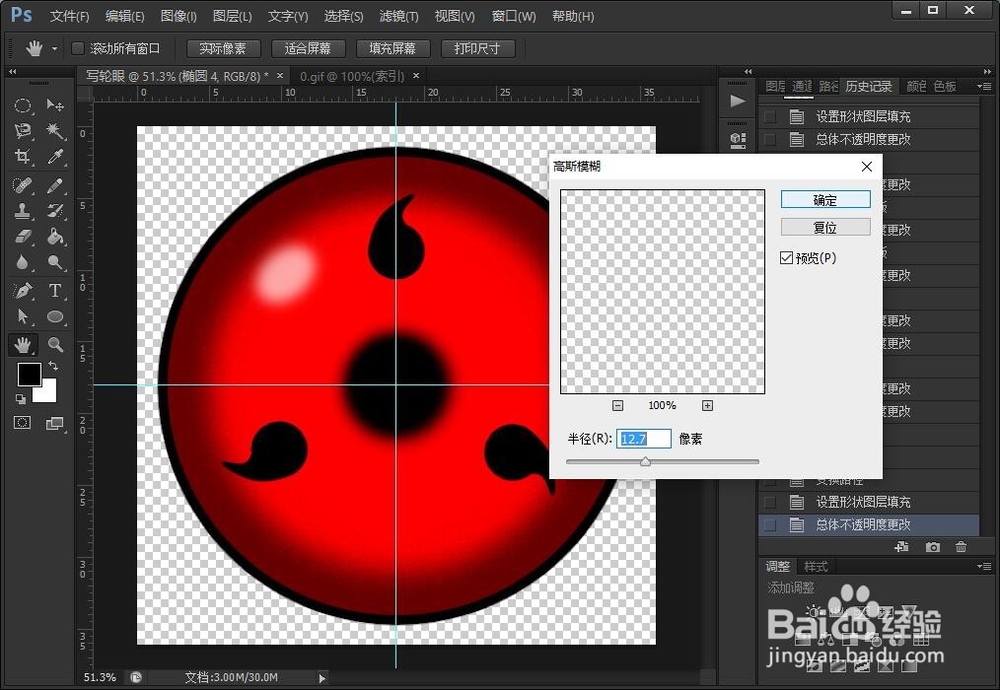Select the Healing Brush tool
Viewport: 1000px width, 690px height.
click(x=23, y=186)
